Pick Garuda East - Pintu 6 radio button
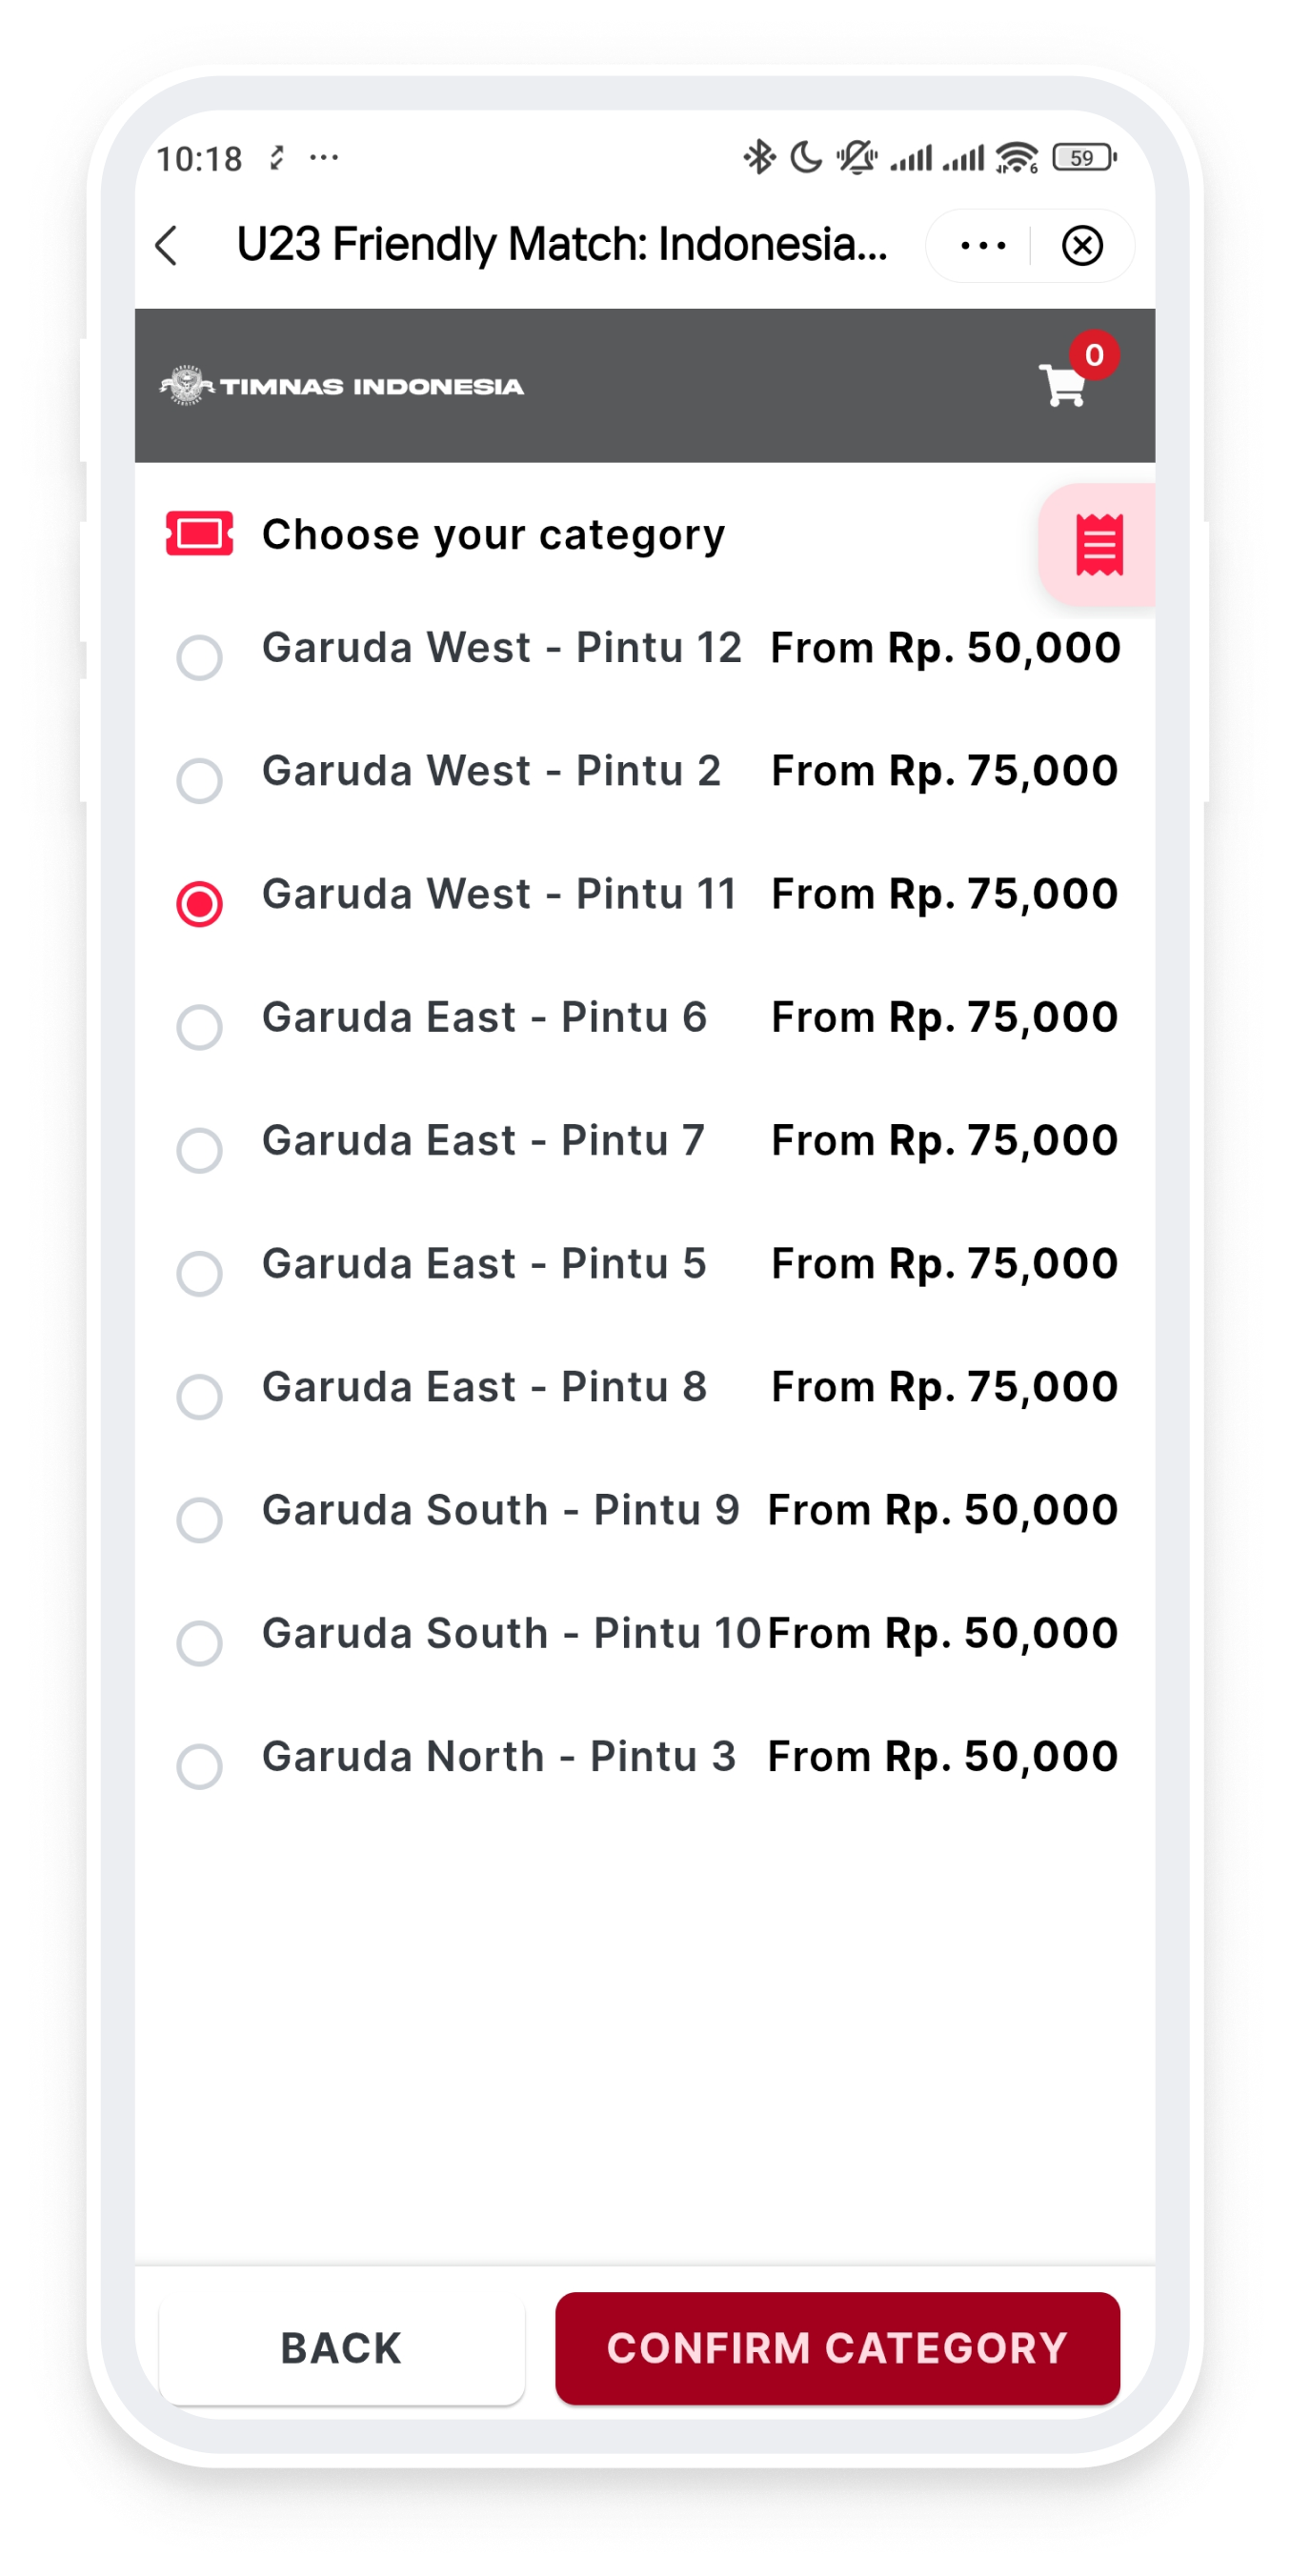The image size is (1290, 2576). 200,1027
